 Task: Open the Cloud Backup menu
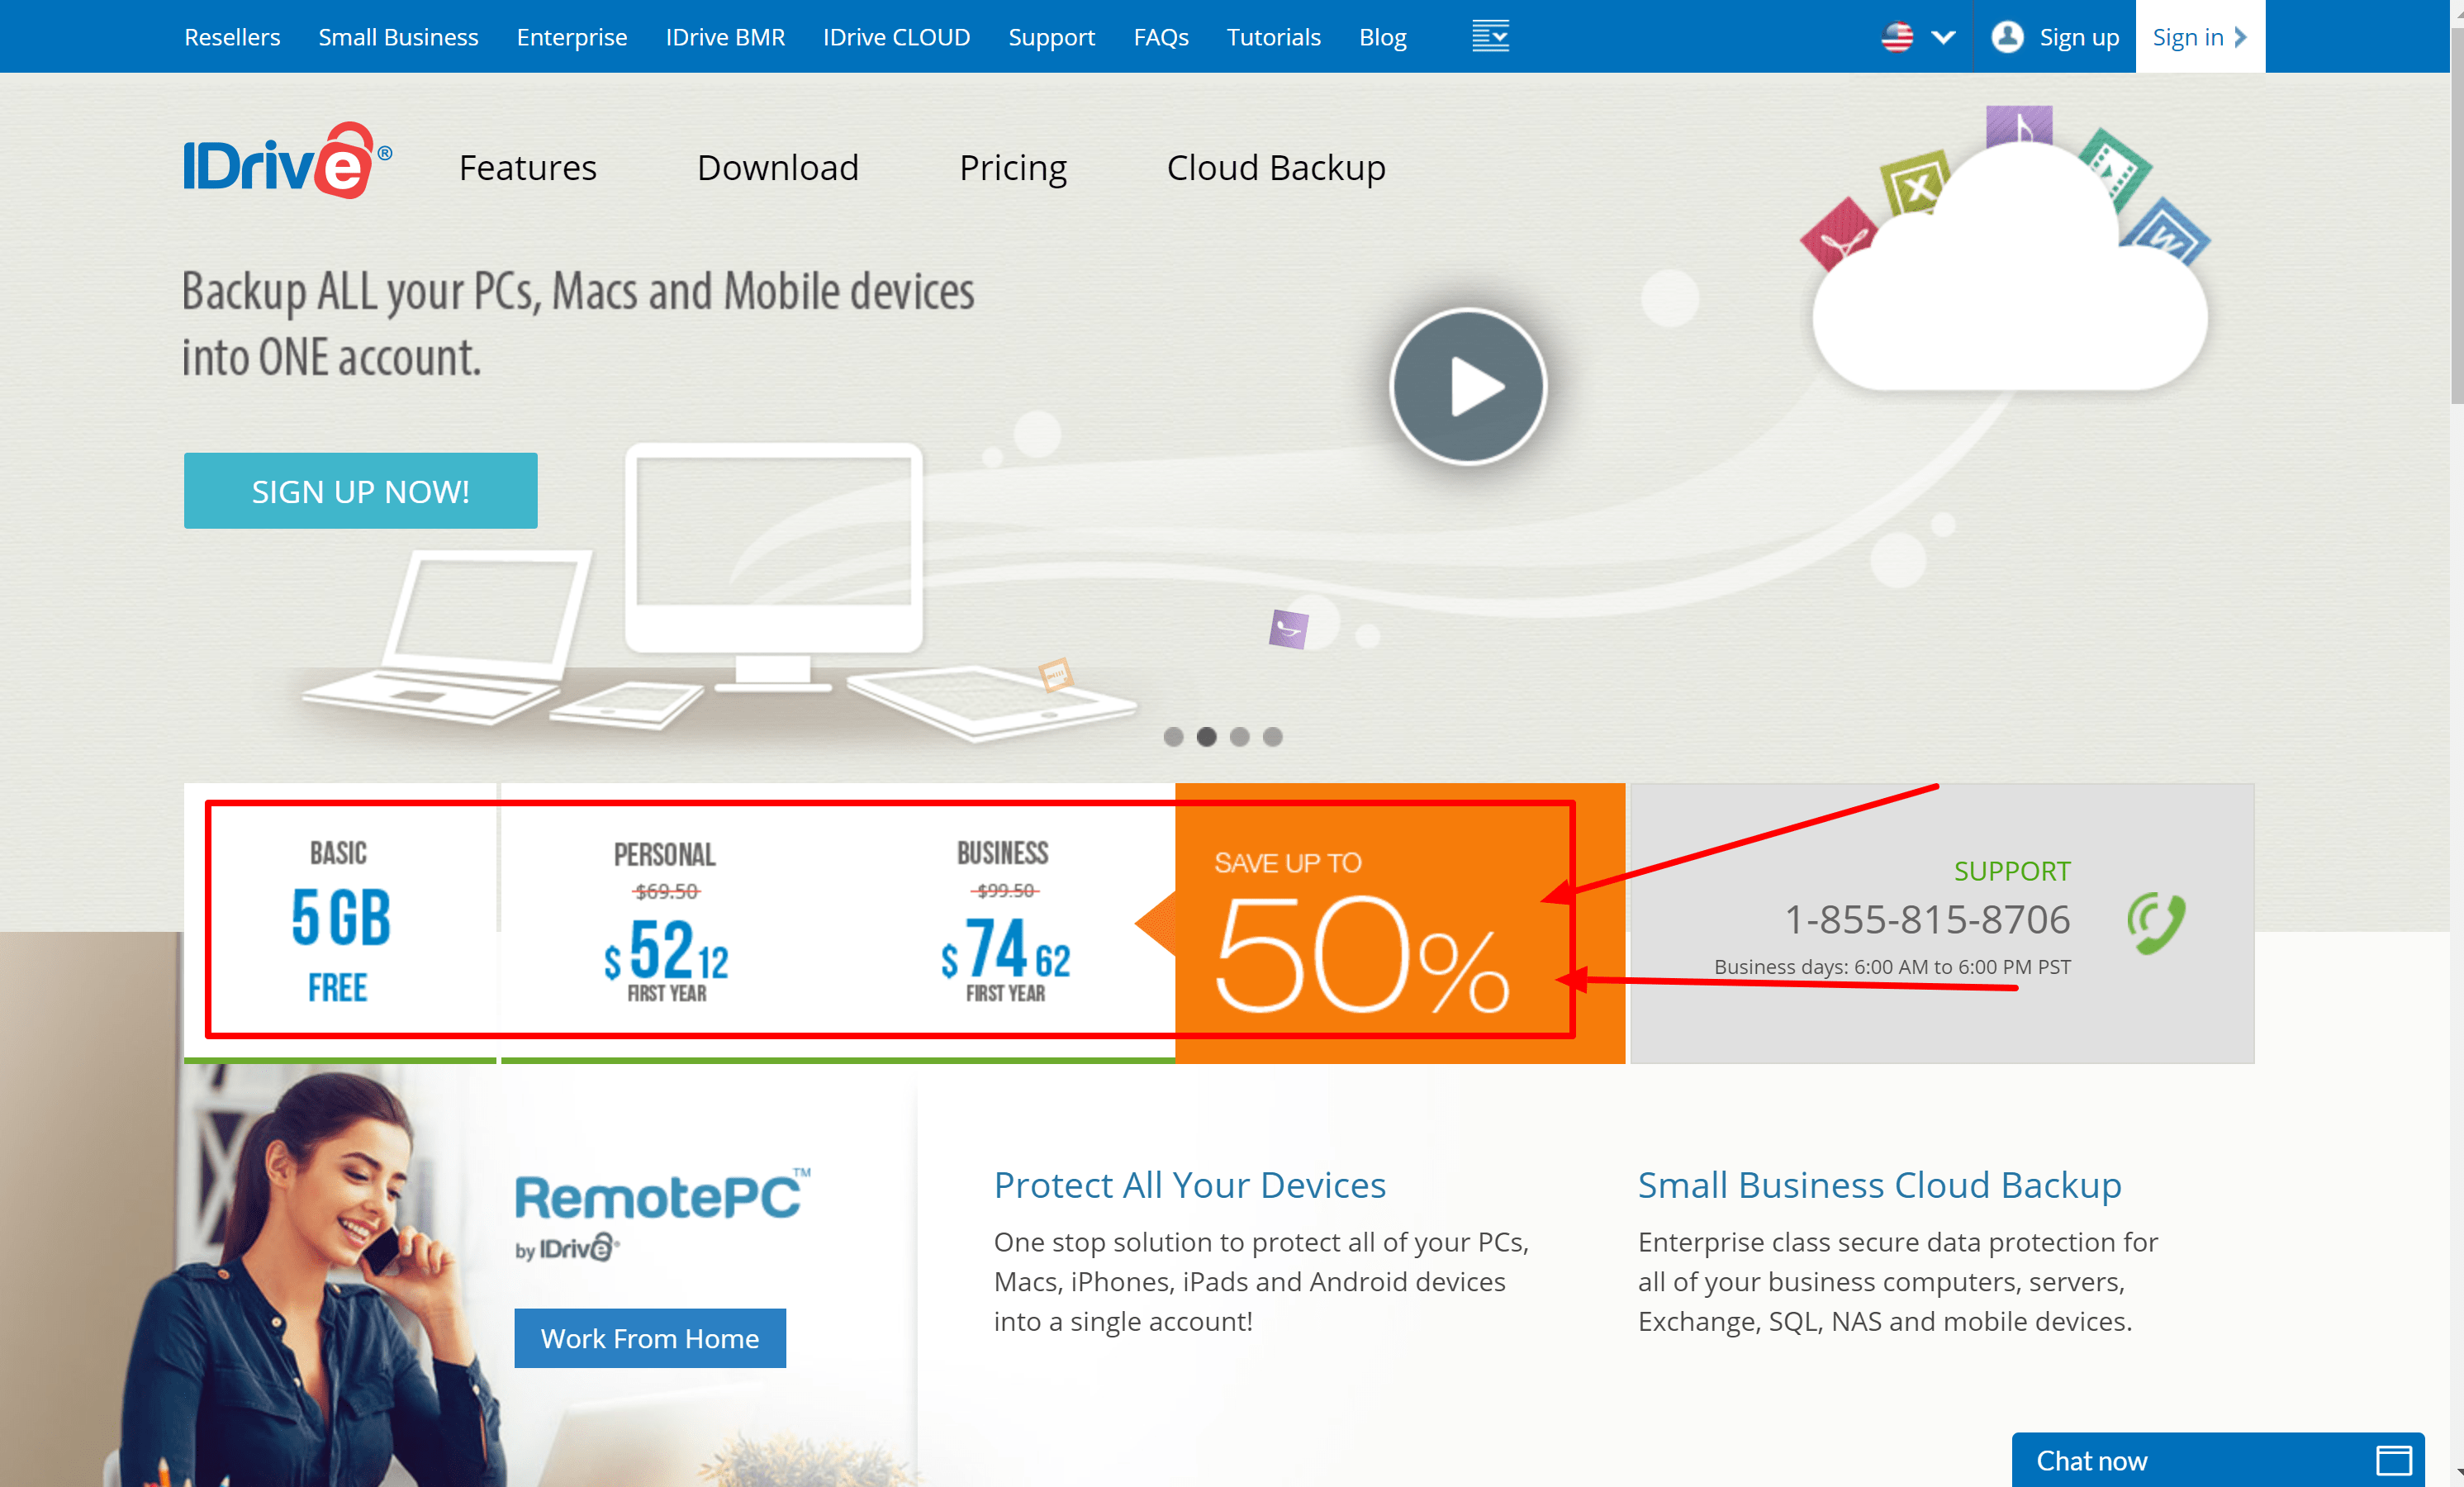[1276, 167]
